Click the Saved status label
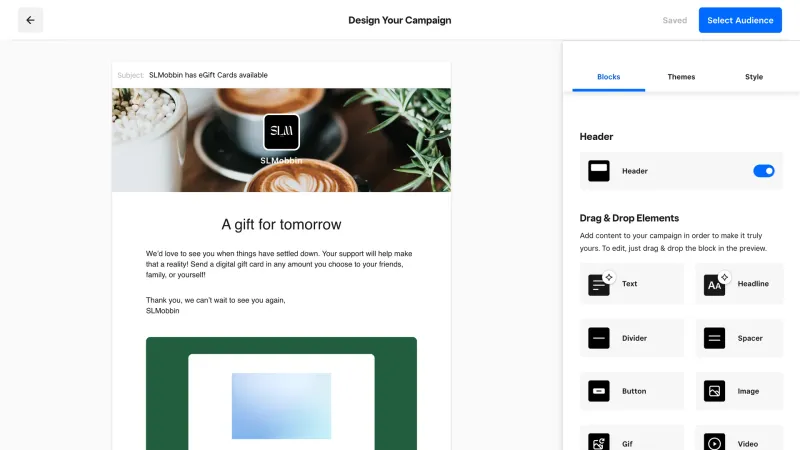 [674, 20]
